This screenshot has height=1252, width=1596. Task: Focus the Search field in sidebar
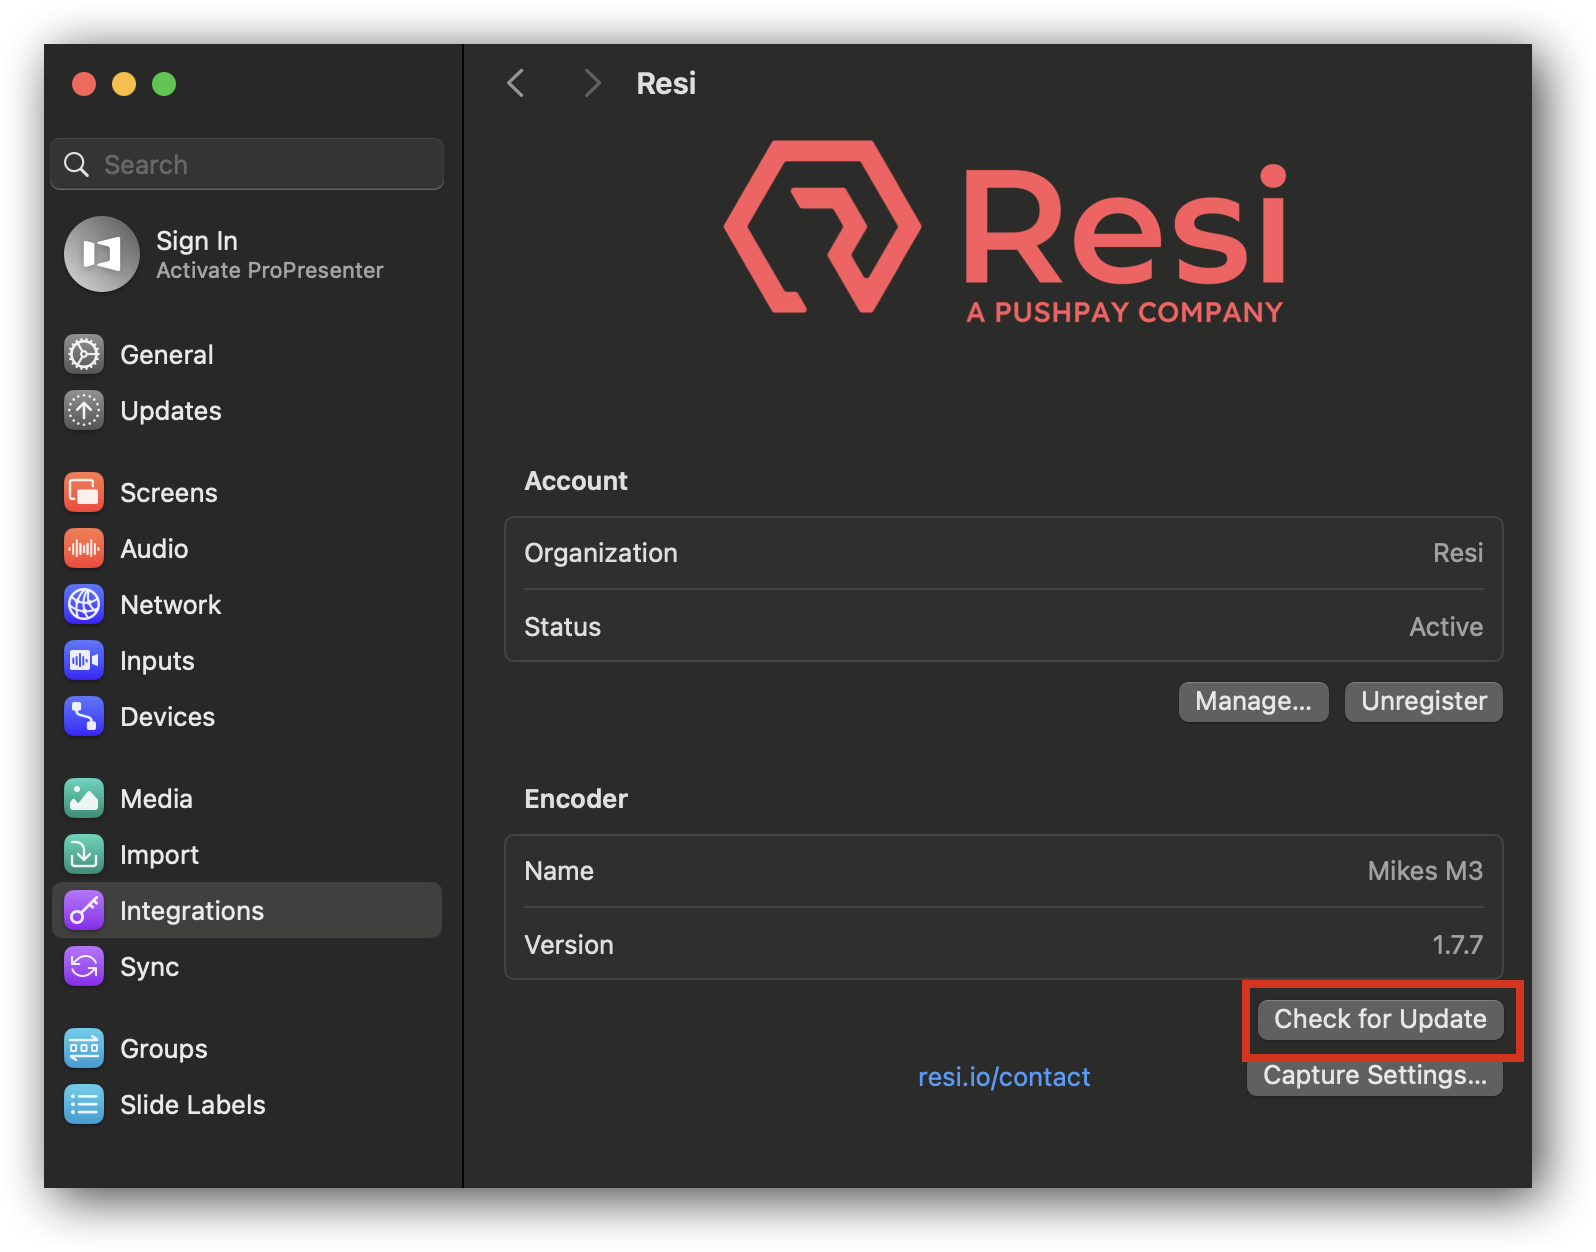pos(260,164)
